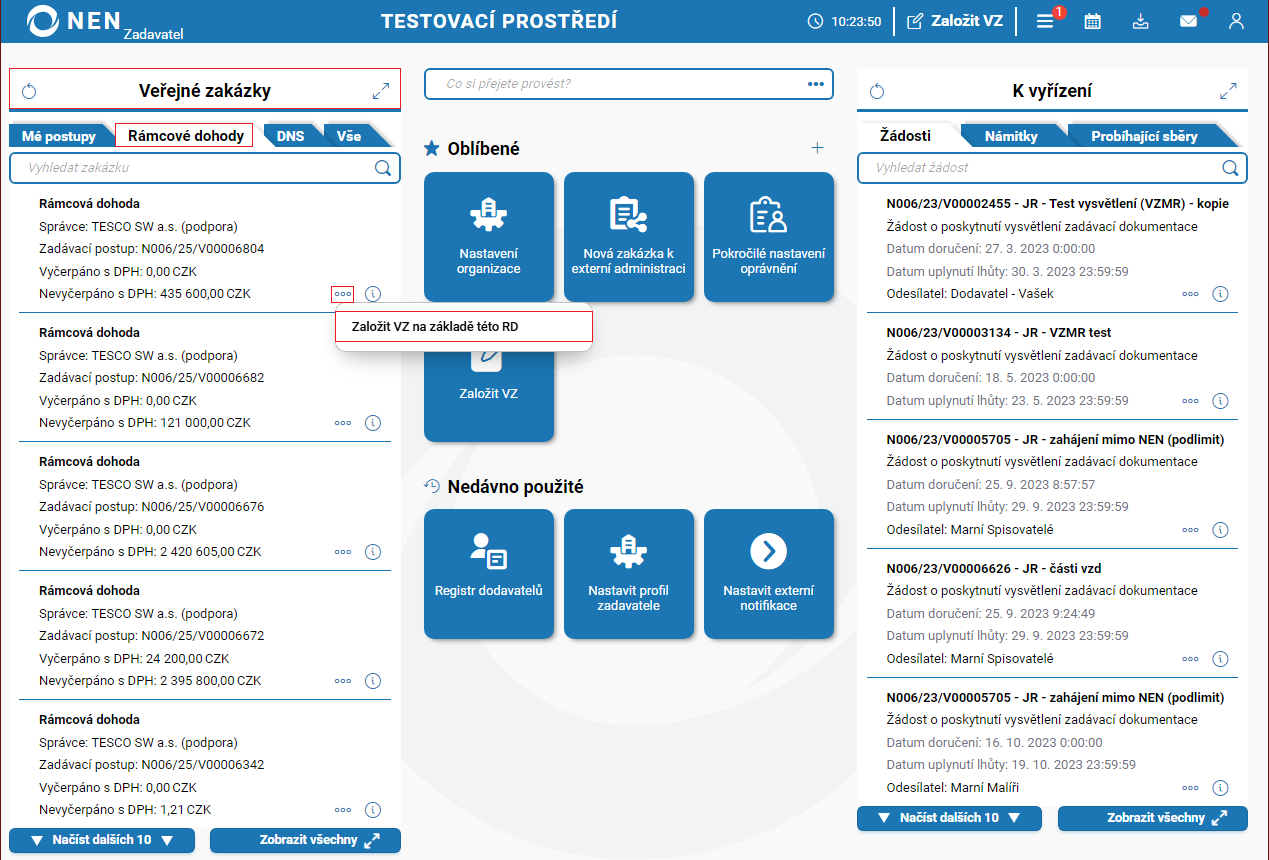Open request N006/23/V00005705 dated 25. 9. 2023
The height and width of the screenshot is (860, 1269).
coord(1056,439)
